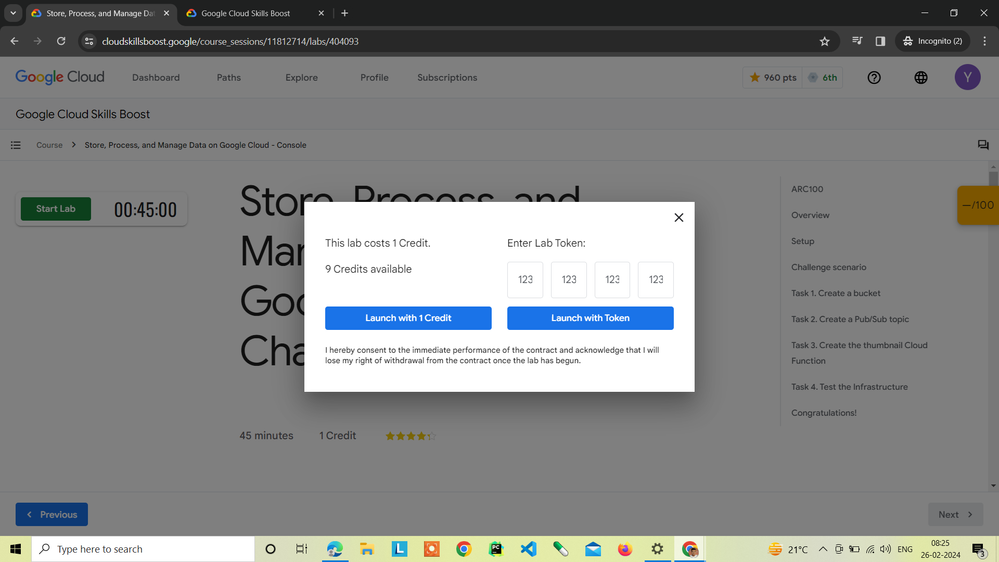This screenshot has width=999, height=562.
Task: Click the green Start Lab button
Action: point(55,209)
